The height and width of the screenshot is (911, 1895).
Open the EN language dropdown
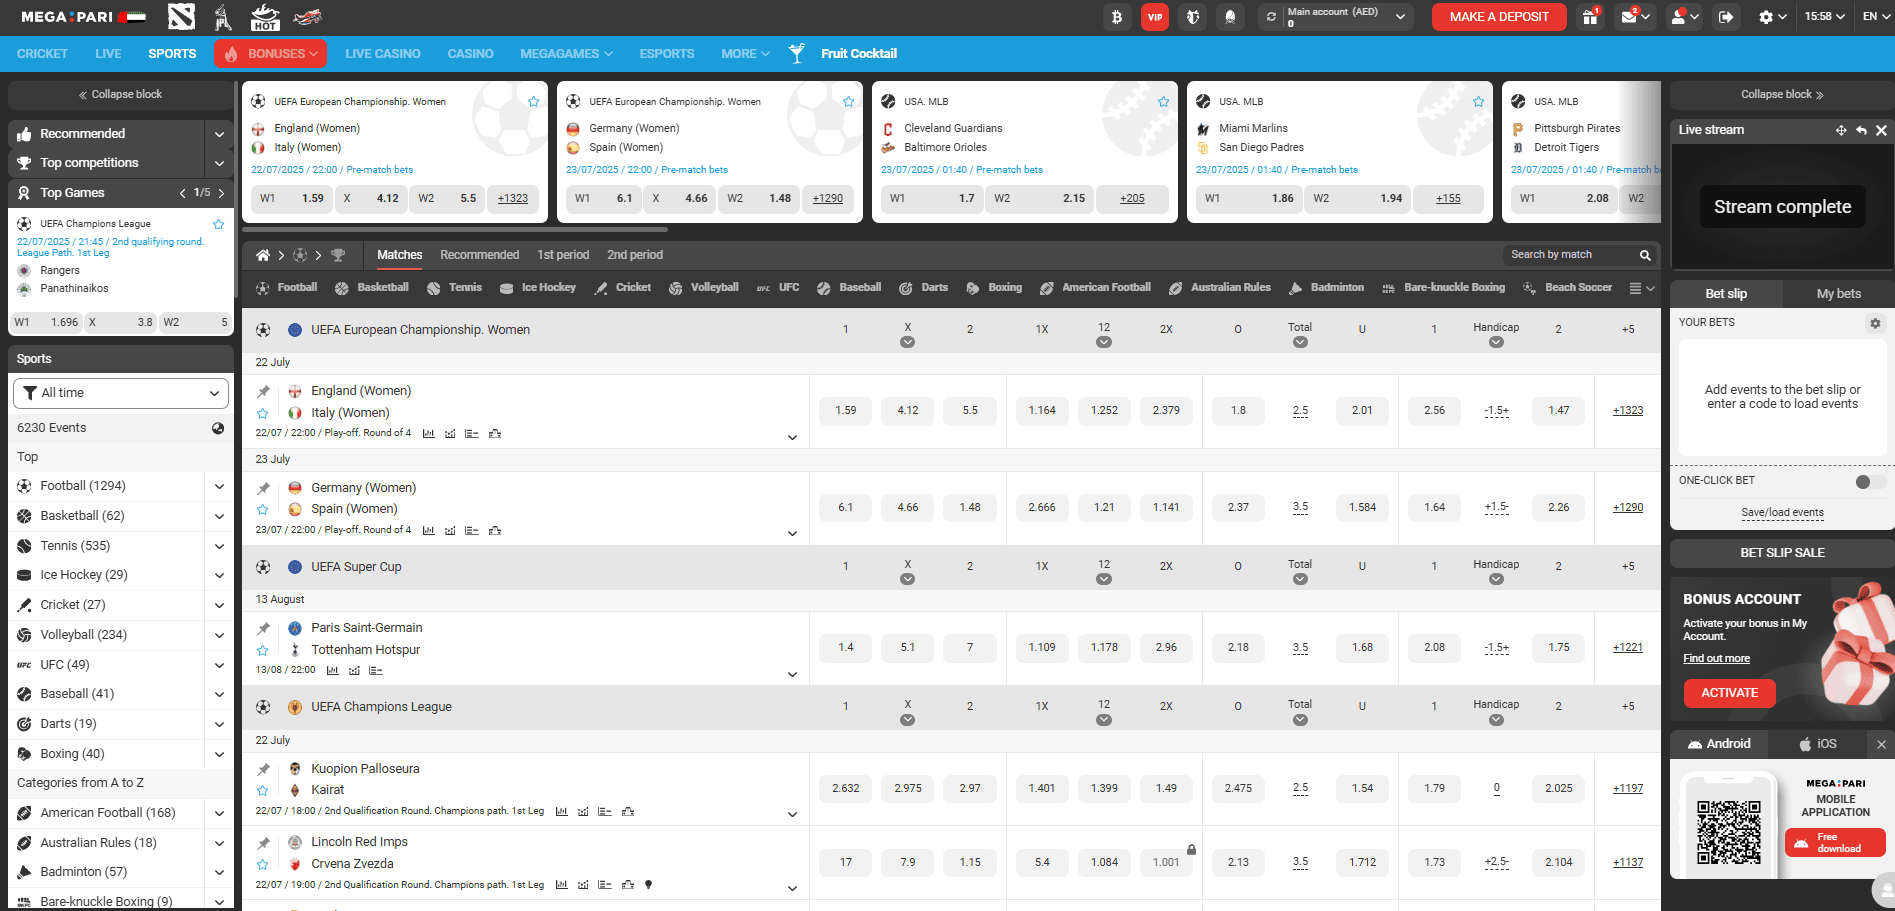tap(1875, 17)
